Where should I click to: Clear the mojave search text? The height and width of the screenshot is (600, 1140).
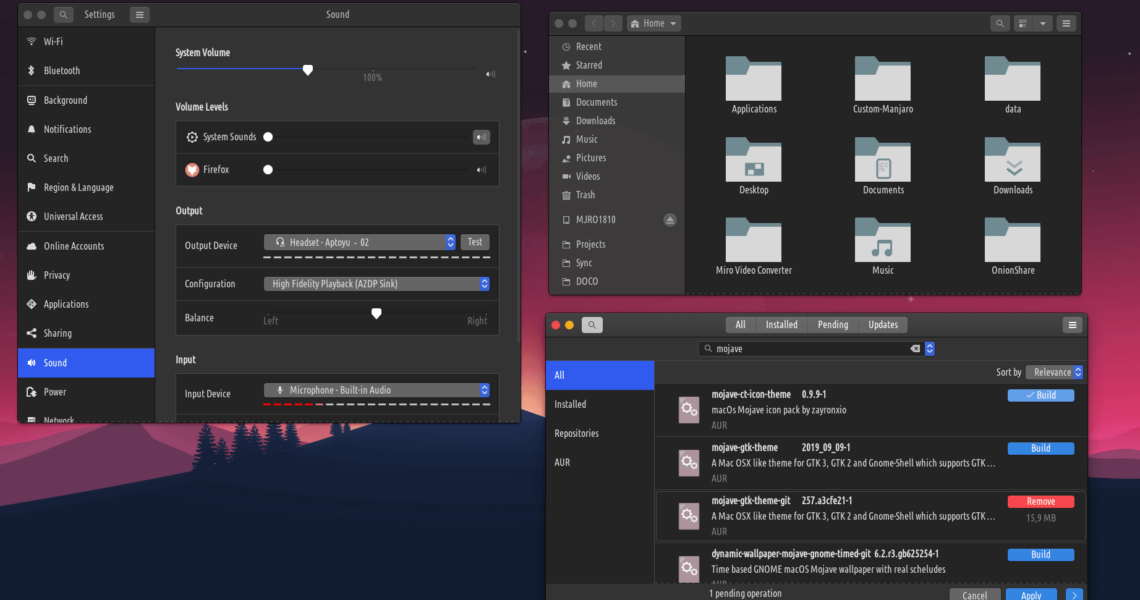click(x=914, y=349)
